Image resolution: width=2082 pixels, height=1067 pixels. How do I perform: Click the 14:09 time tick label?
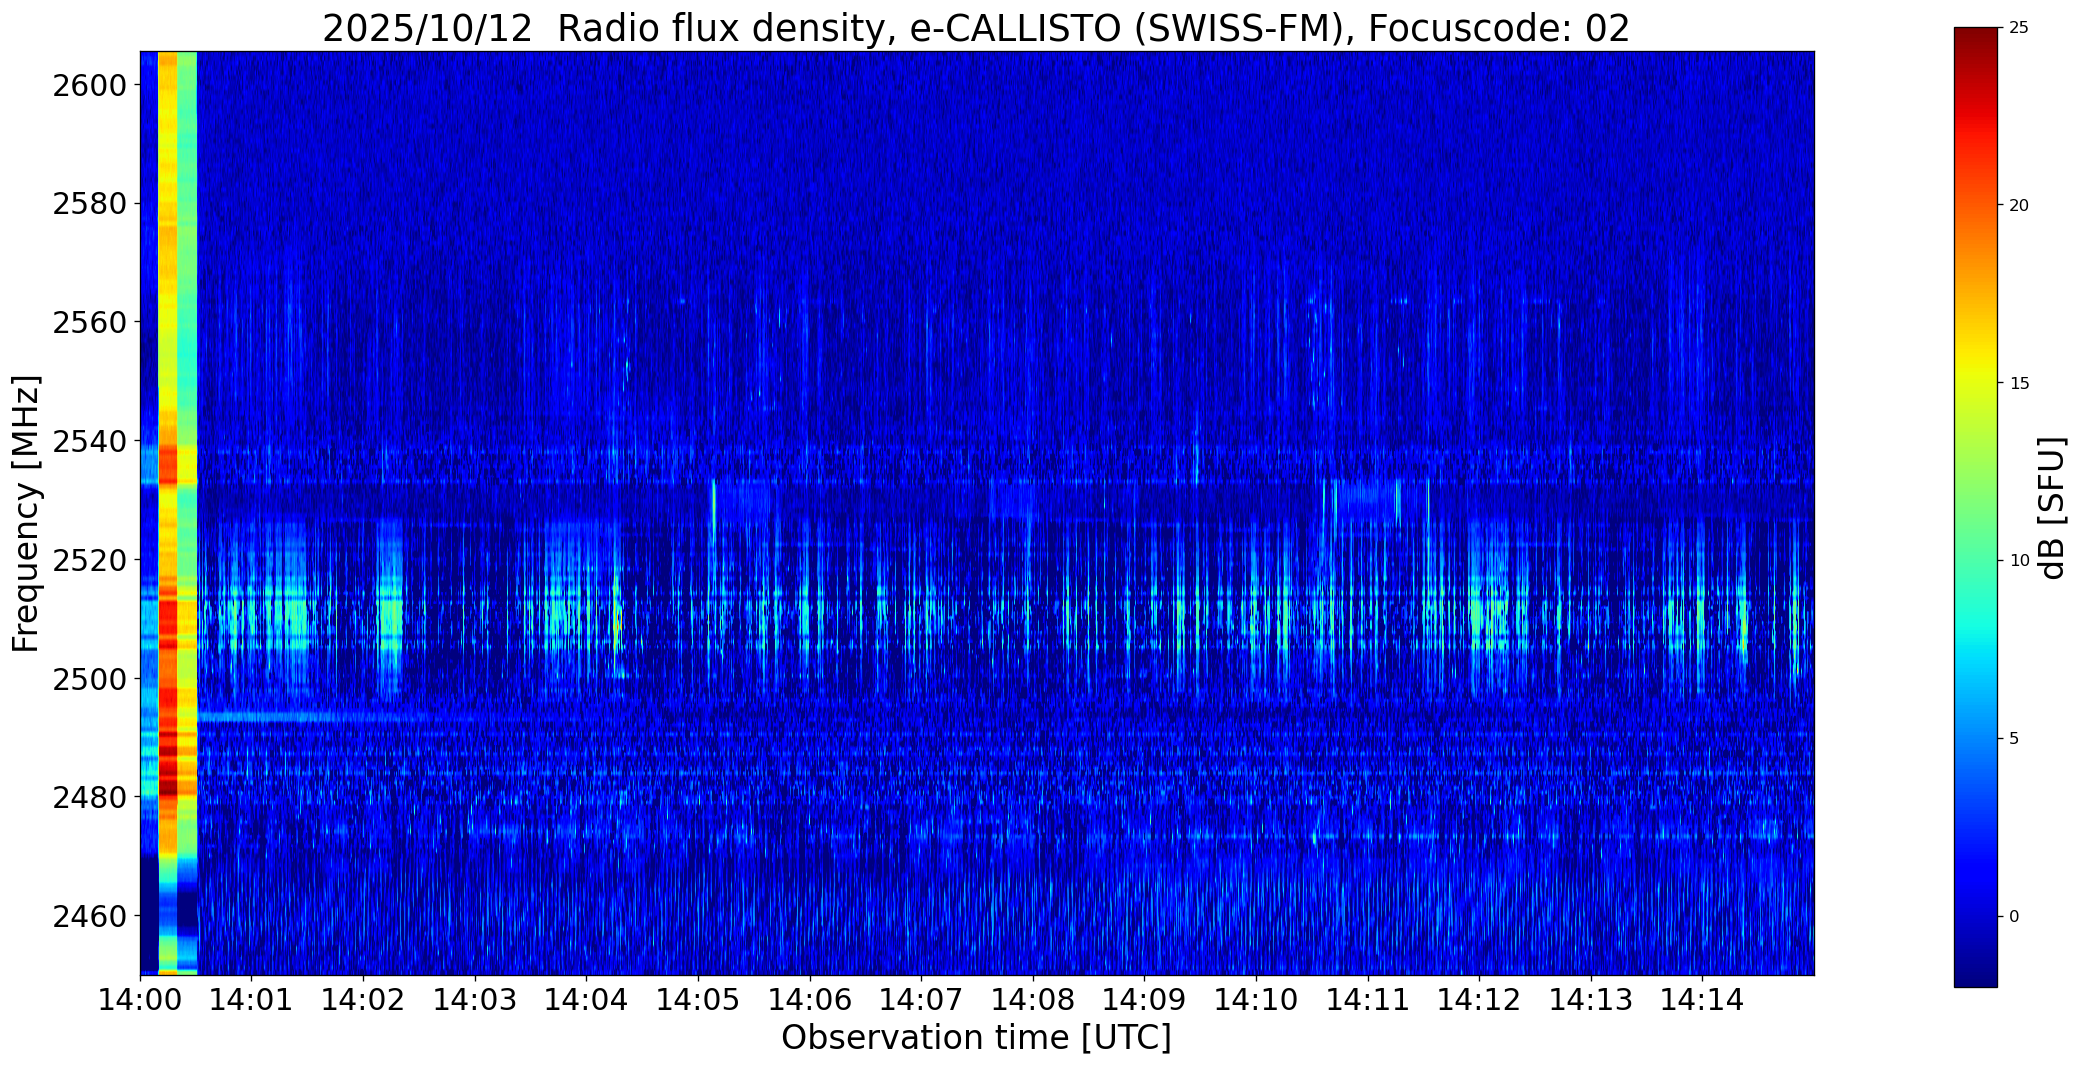1144,999
